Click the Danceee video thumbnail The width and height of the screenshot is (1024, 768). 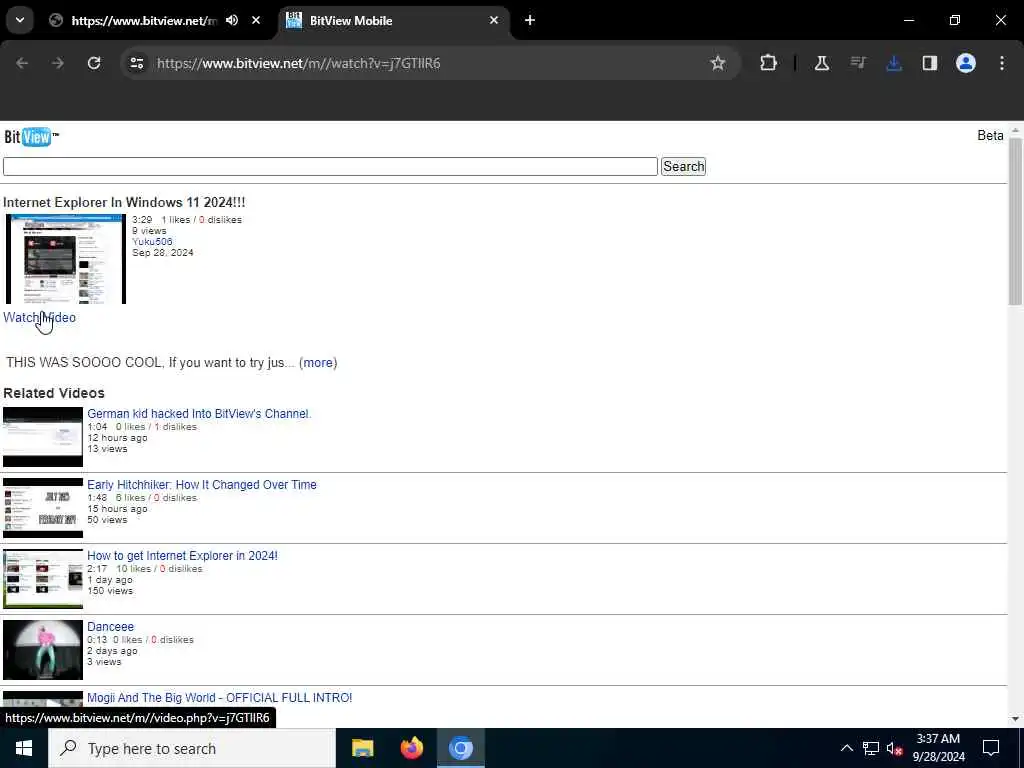click(43, 650)
